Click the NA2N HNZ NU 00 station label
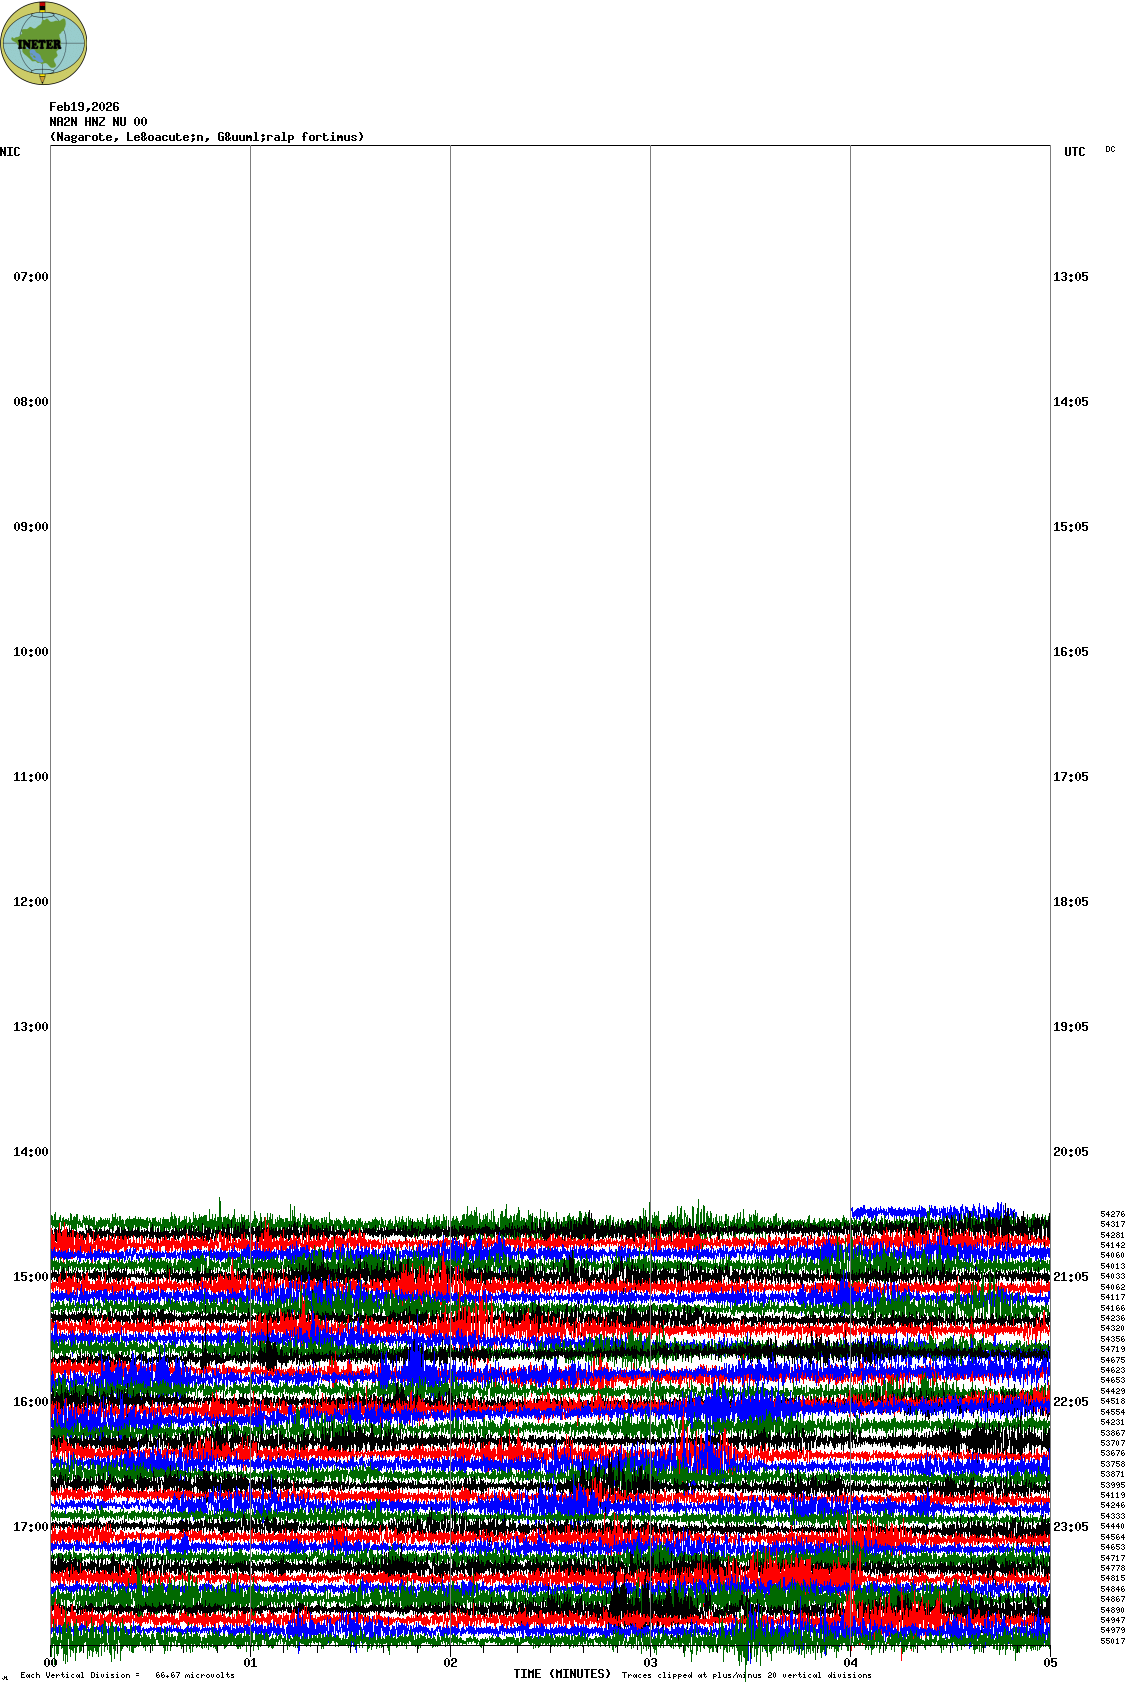The width and height of the screenshot is (1130, 1689). (98, 122)
